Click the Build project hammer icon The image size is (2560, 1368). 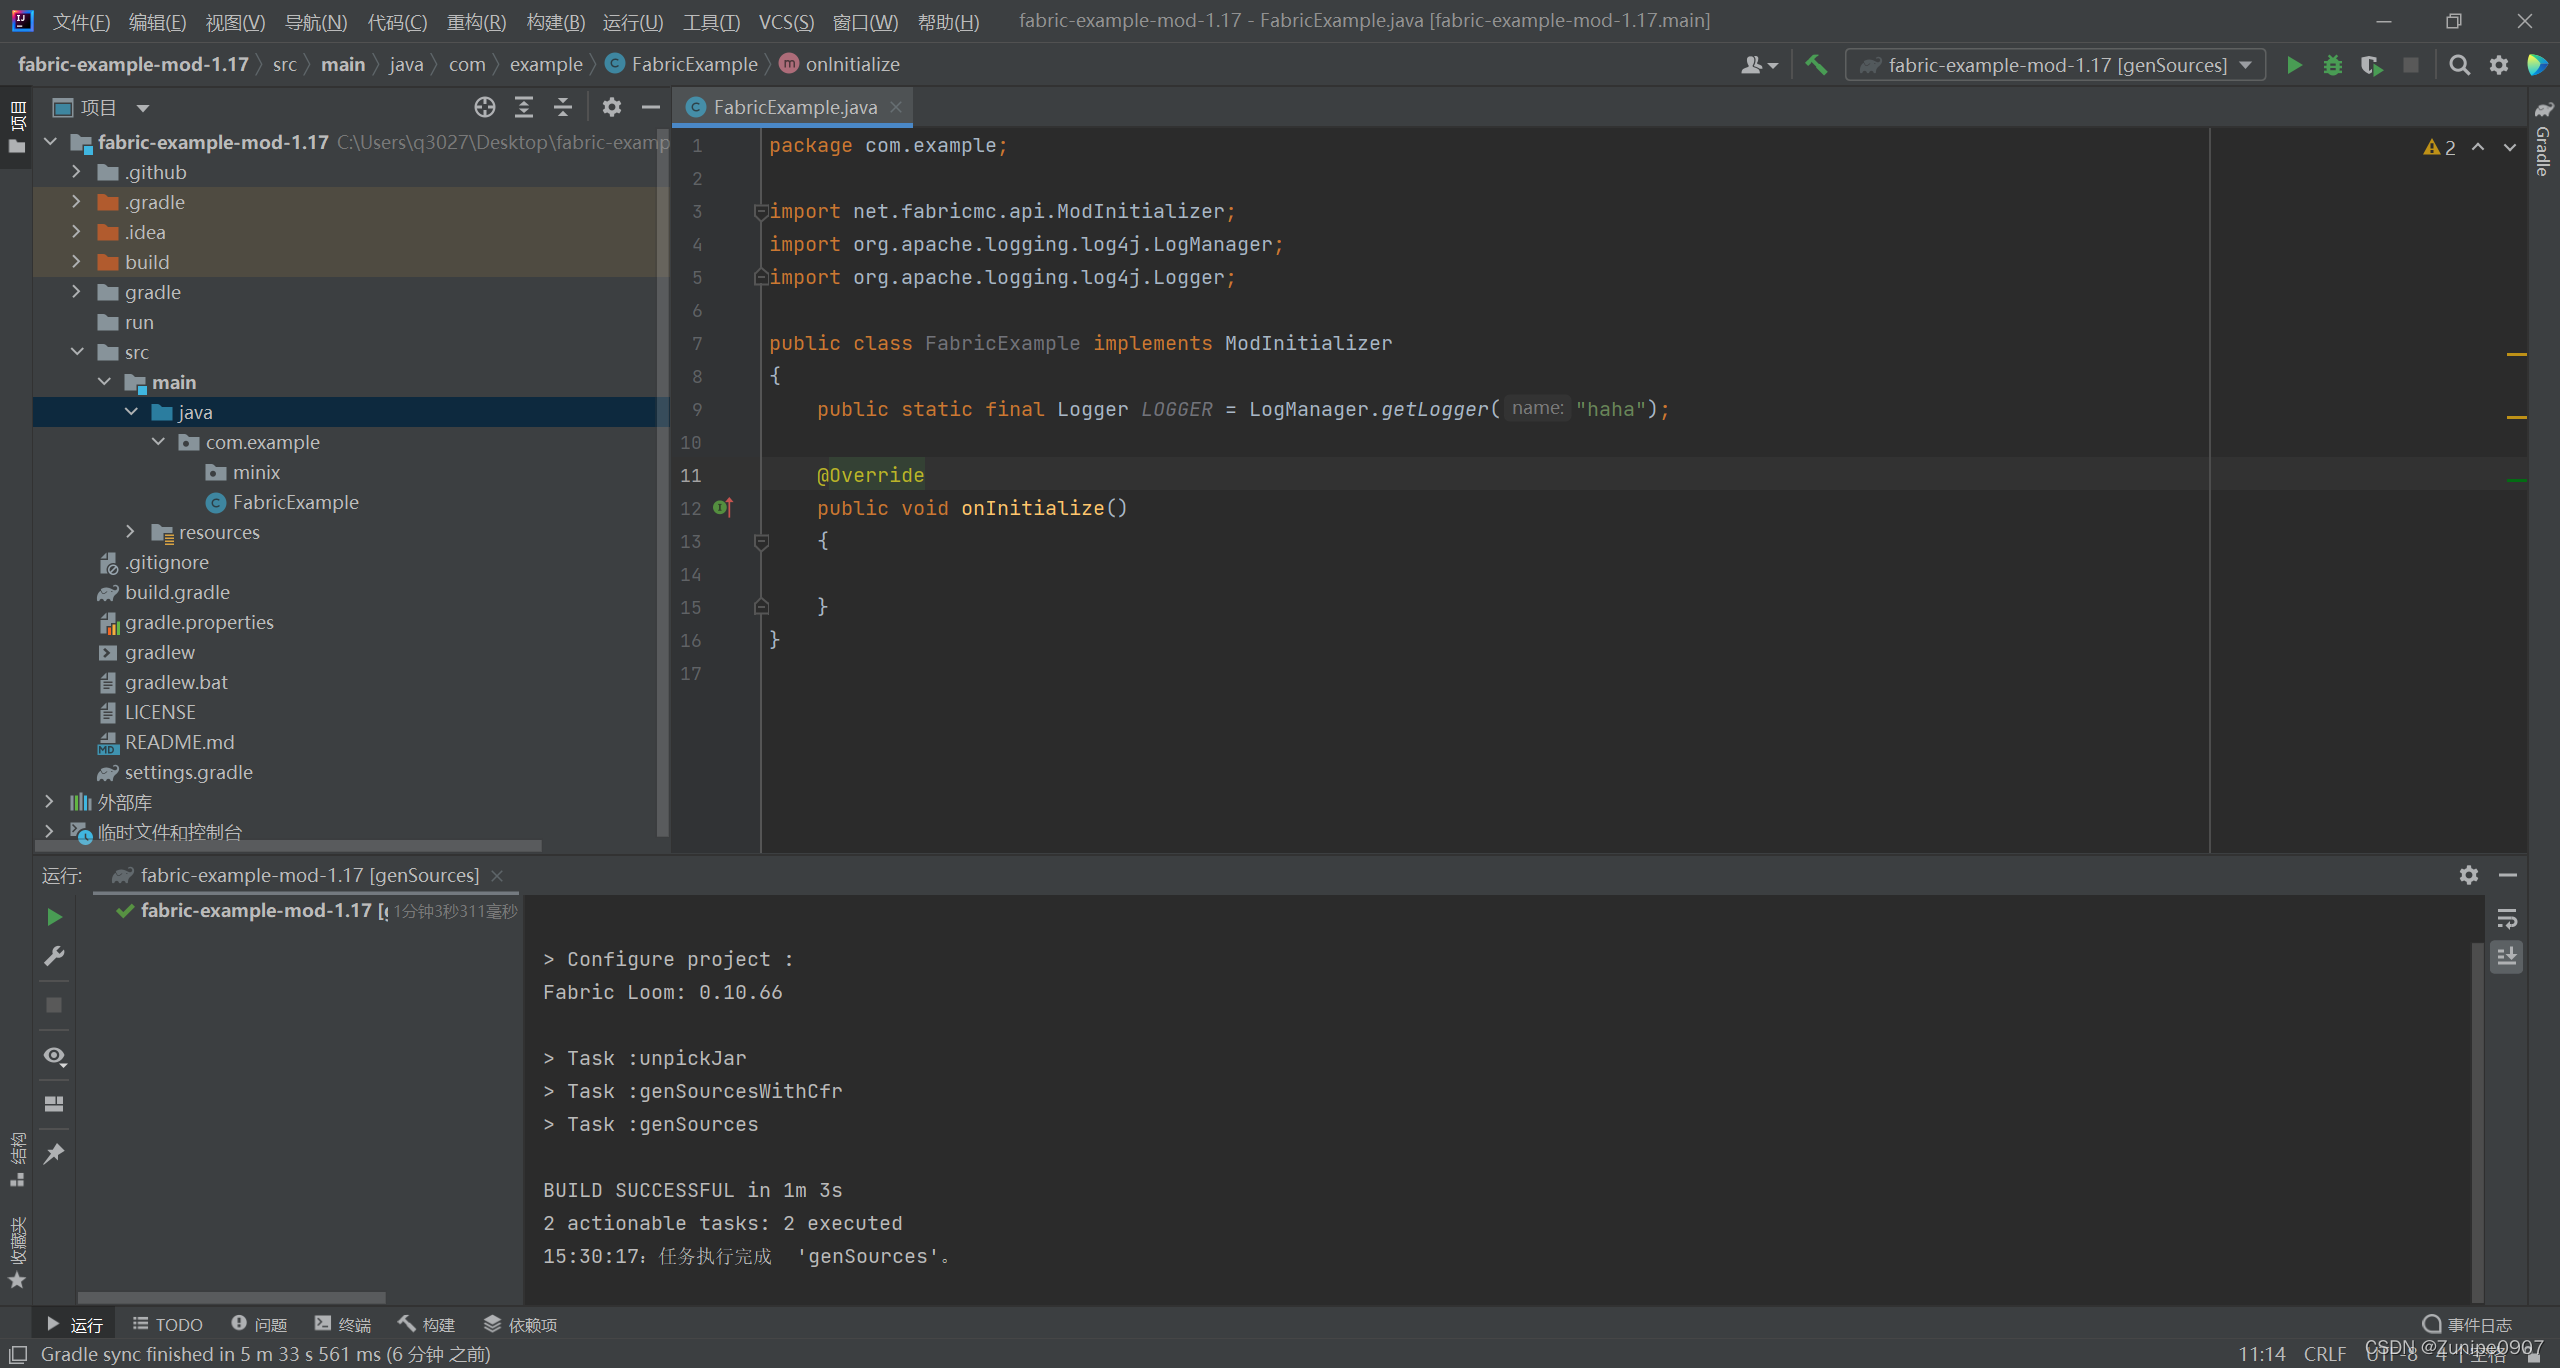pos(1815,65)
